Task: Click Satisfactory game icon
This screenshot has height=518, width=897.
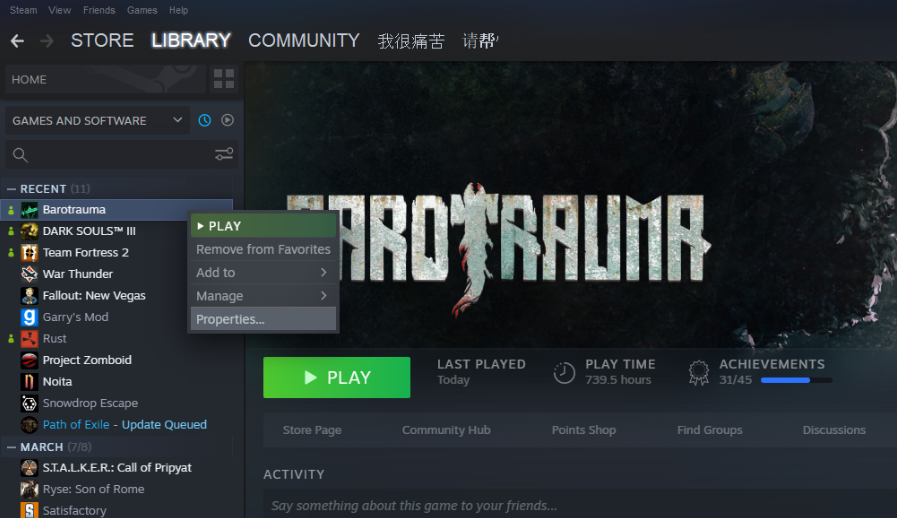Action: 29,511
